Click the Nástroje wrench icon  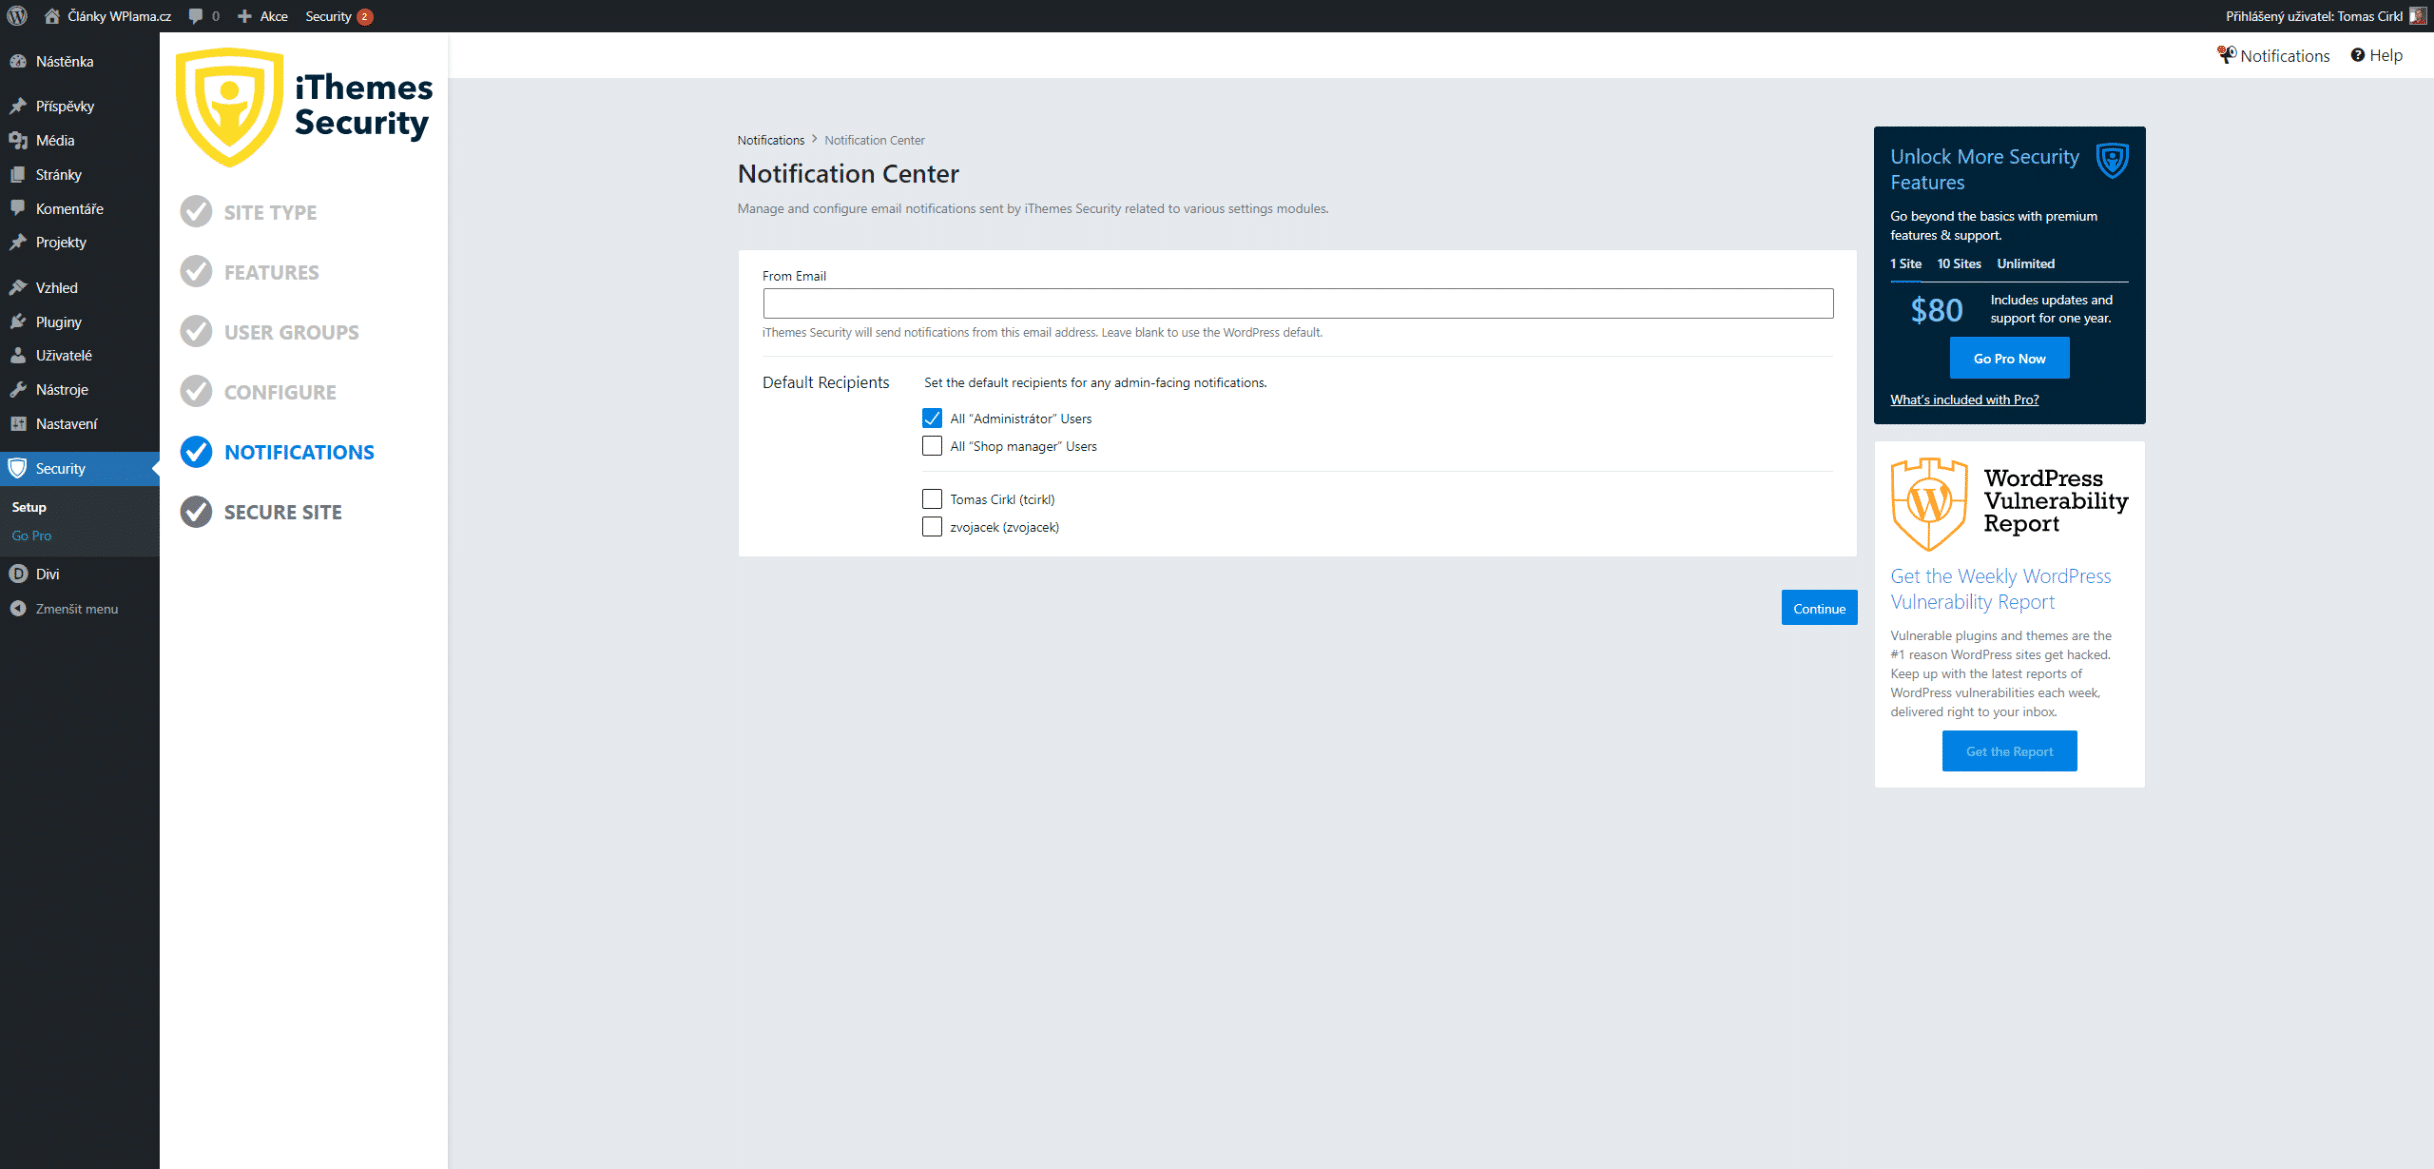18,389
